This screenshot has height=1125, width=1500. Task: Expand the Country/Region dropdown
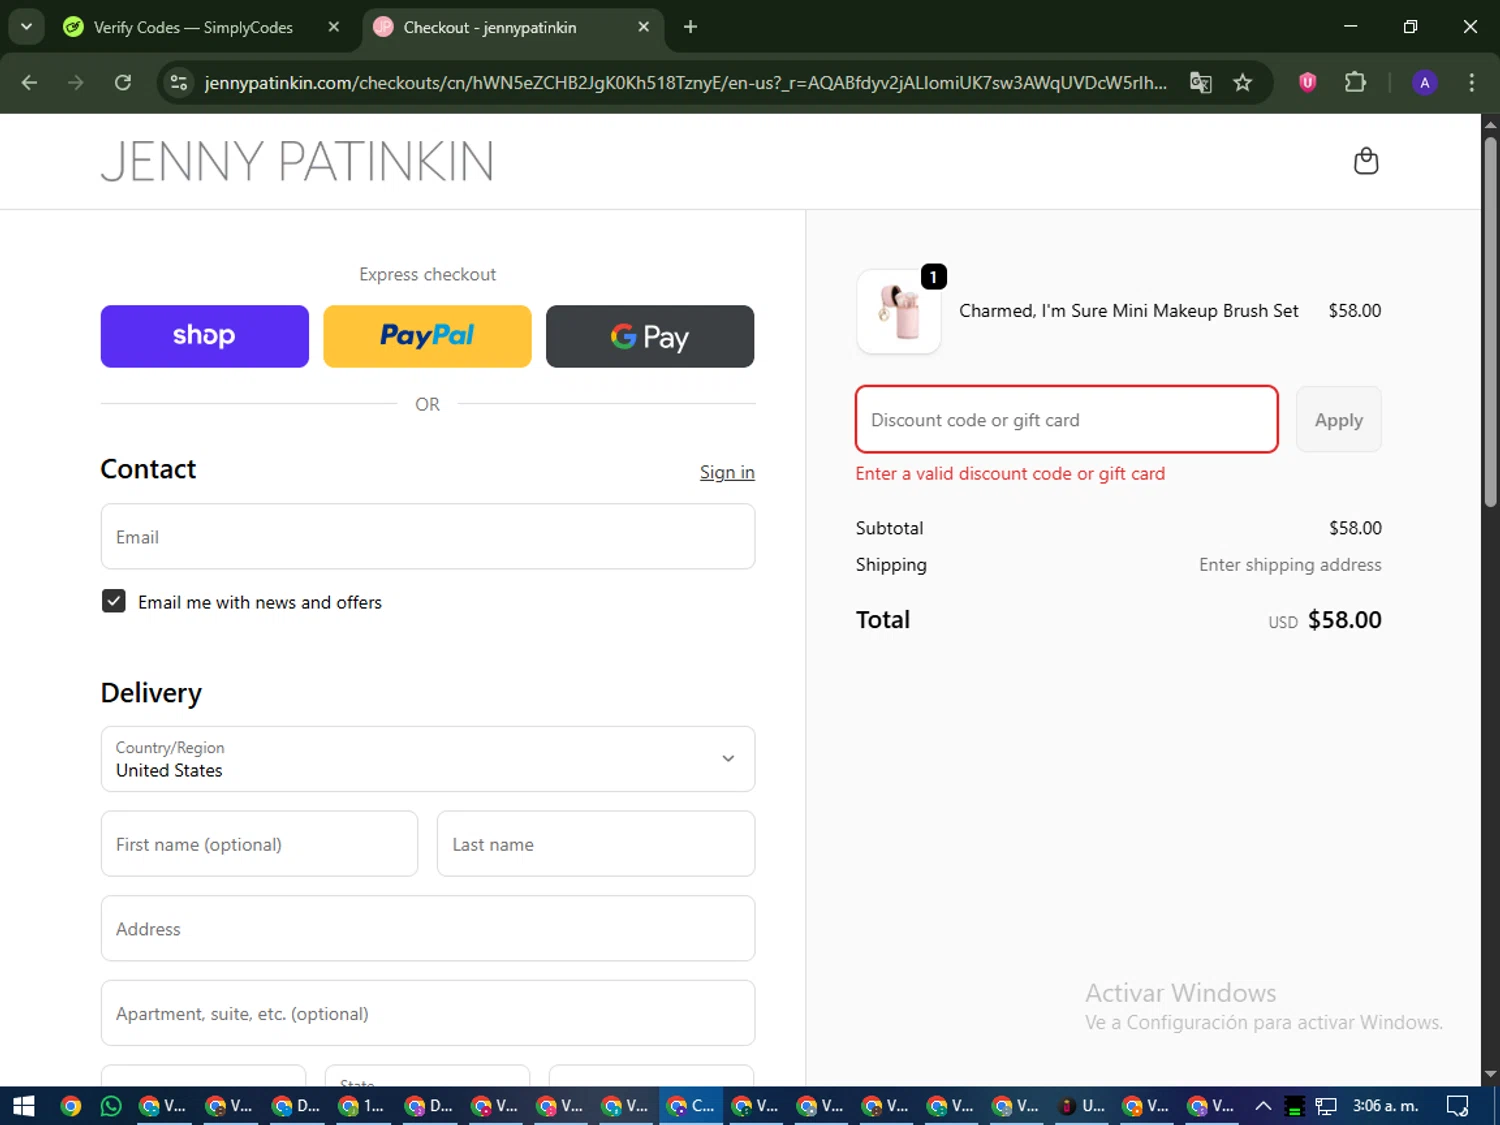[x=428, y=759]
